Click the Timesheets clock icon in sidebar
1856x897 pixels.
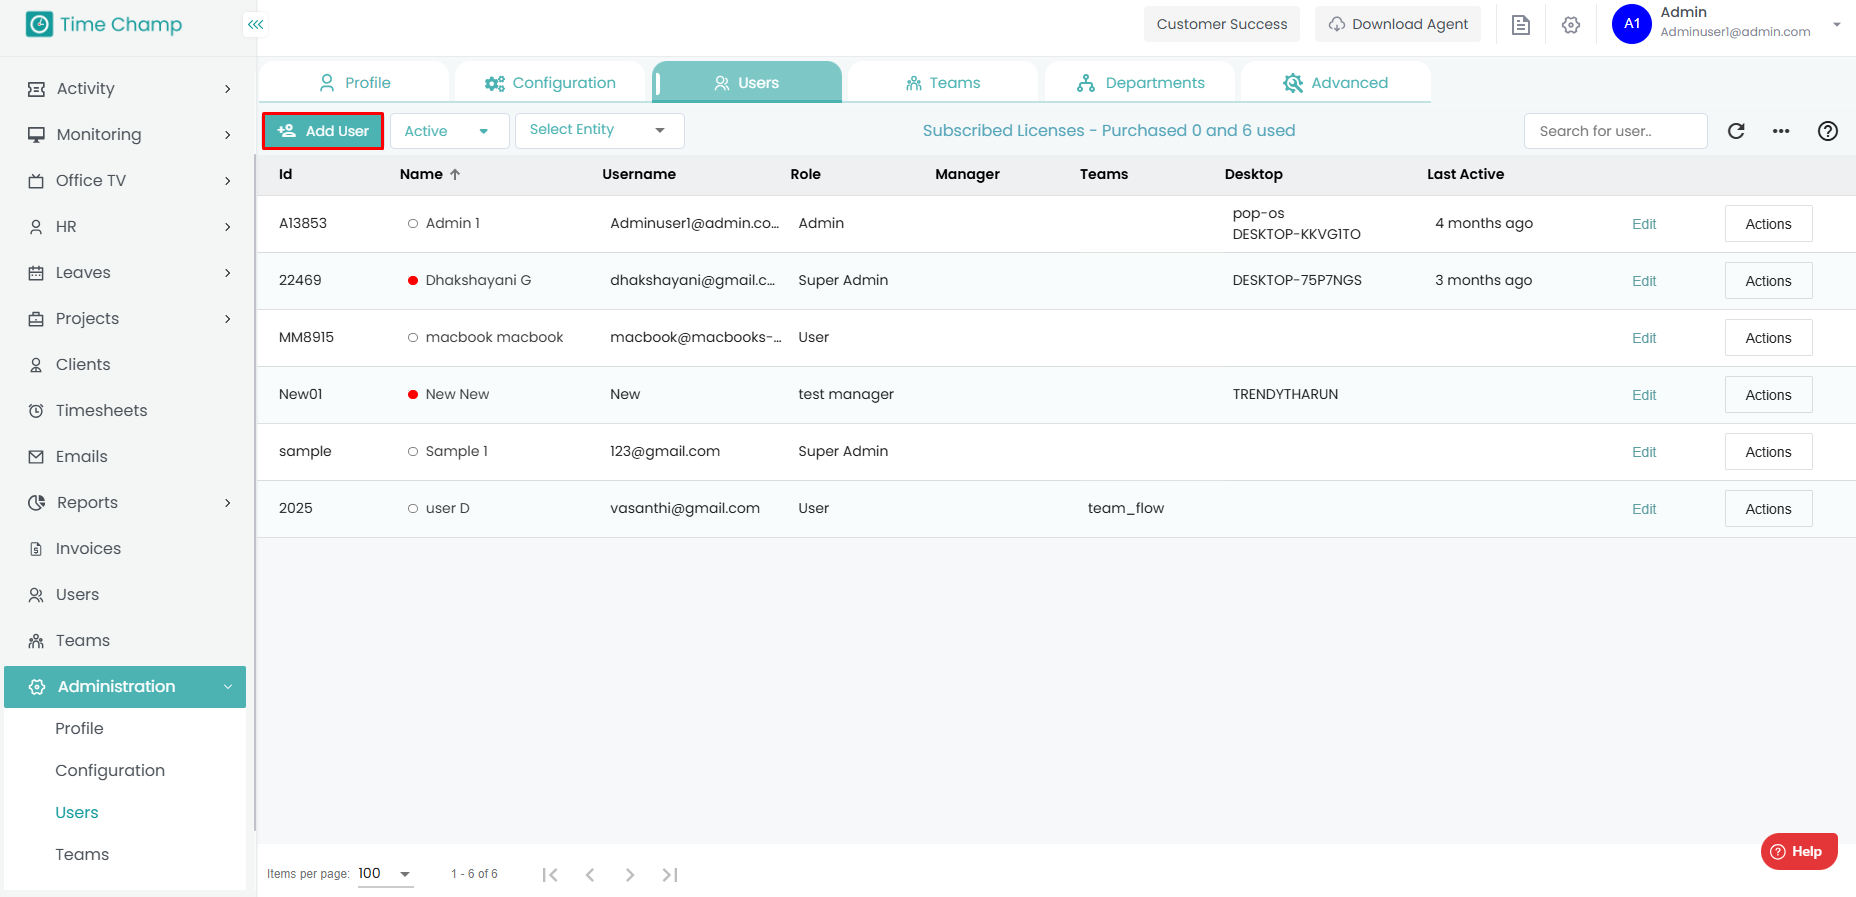(x=36, y=411)
